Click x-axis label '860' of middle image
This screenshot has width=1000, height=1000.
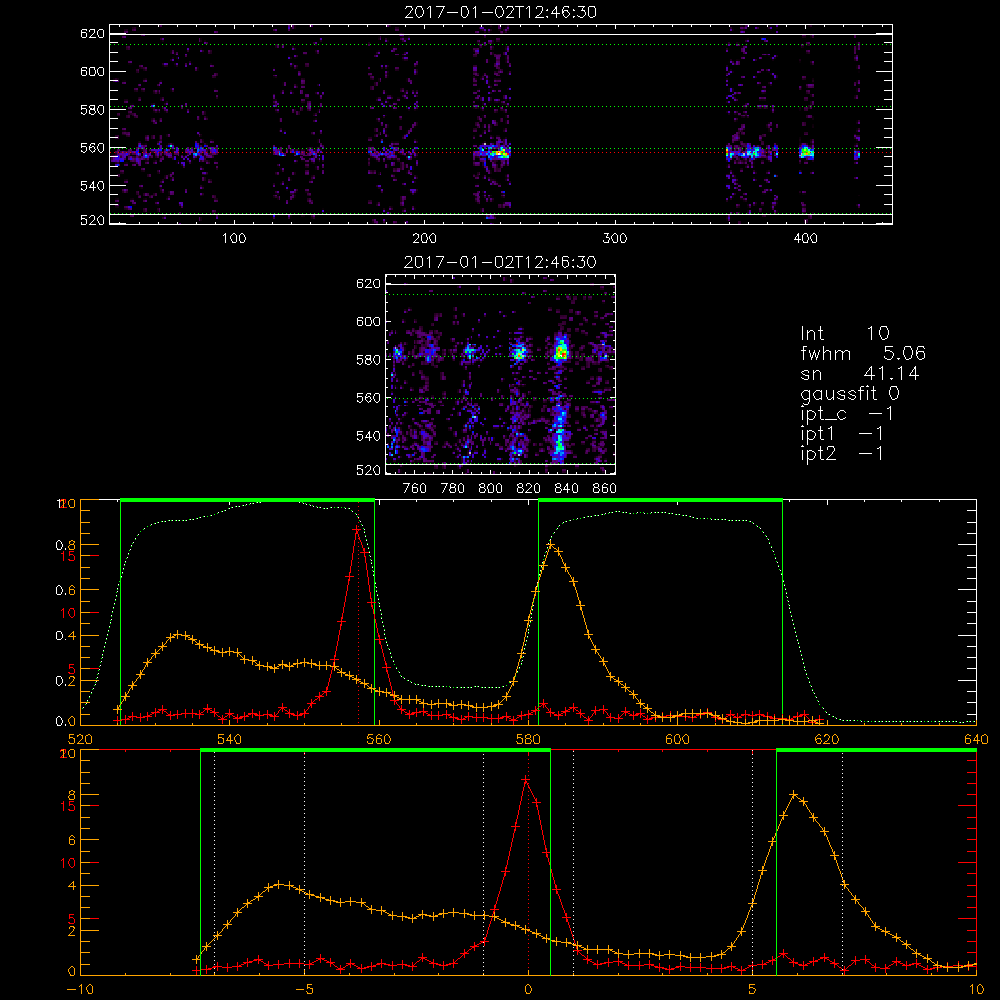tap(605, 489)
